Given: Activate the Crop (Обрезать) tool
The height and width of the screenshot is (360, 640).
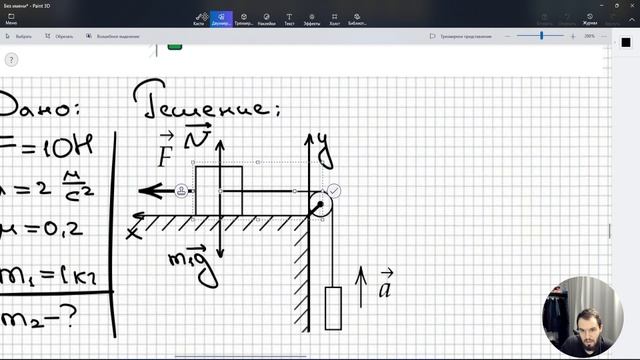Looking at the screenshot, I should (x=59, y=36).
